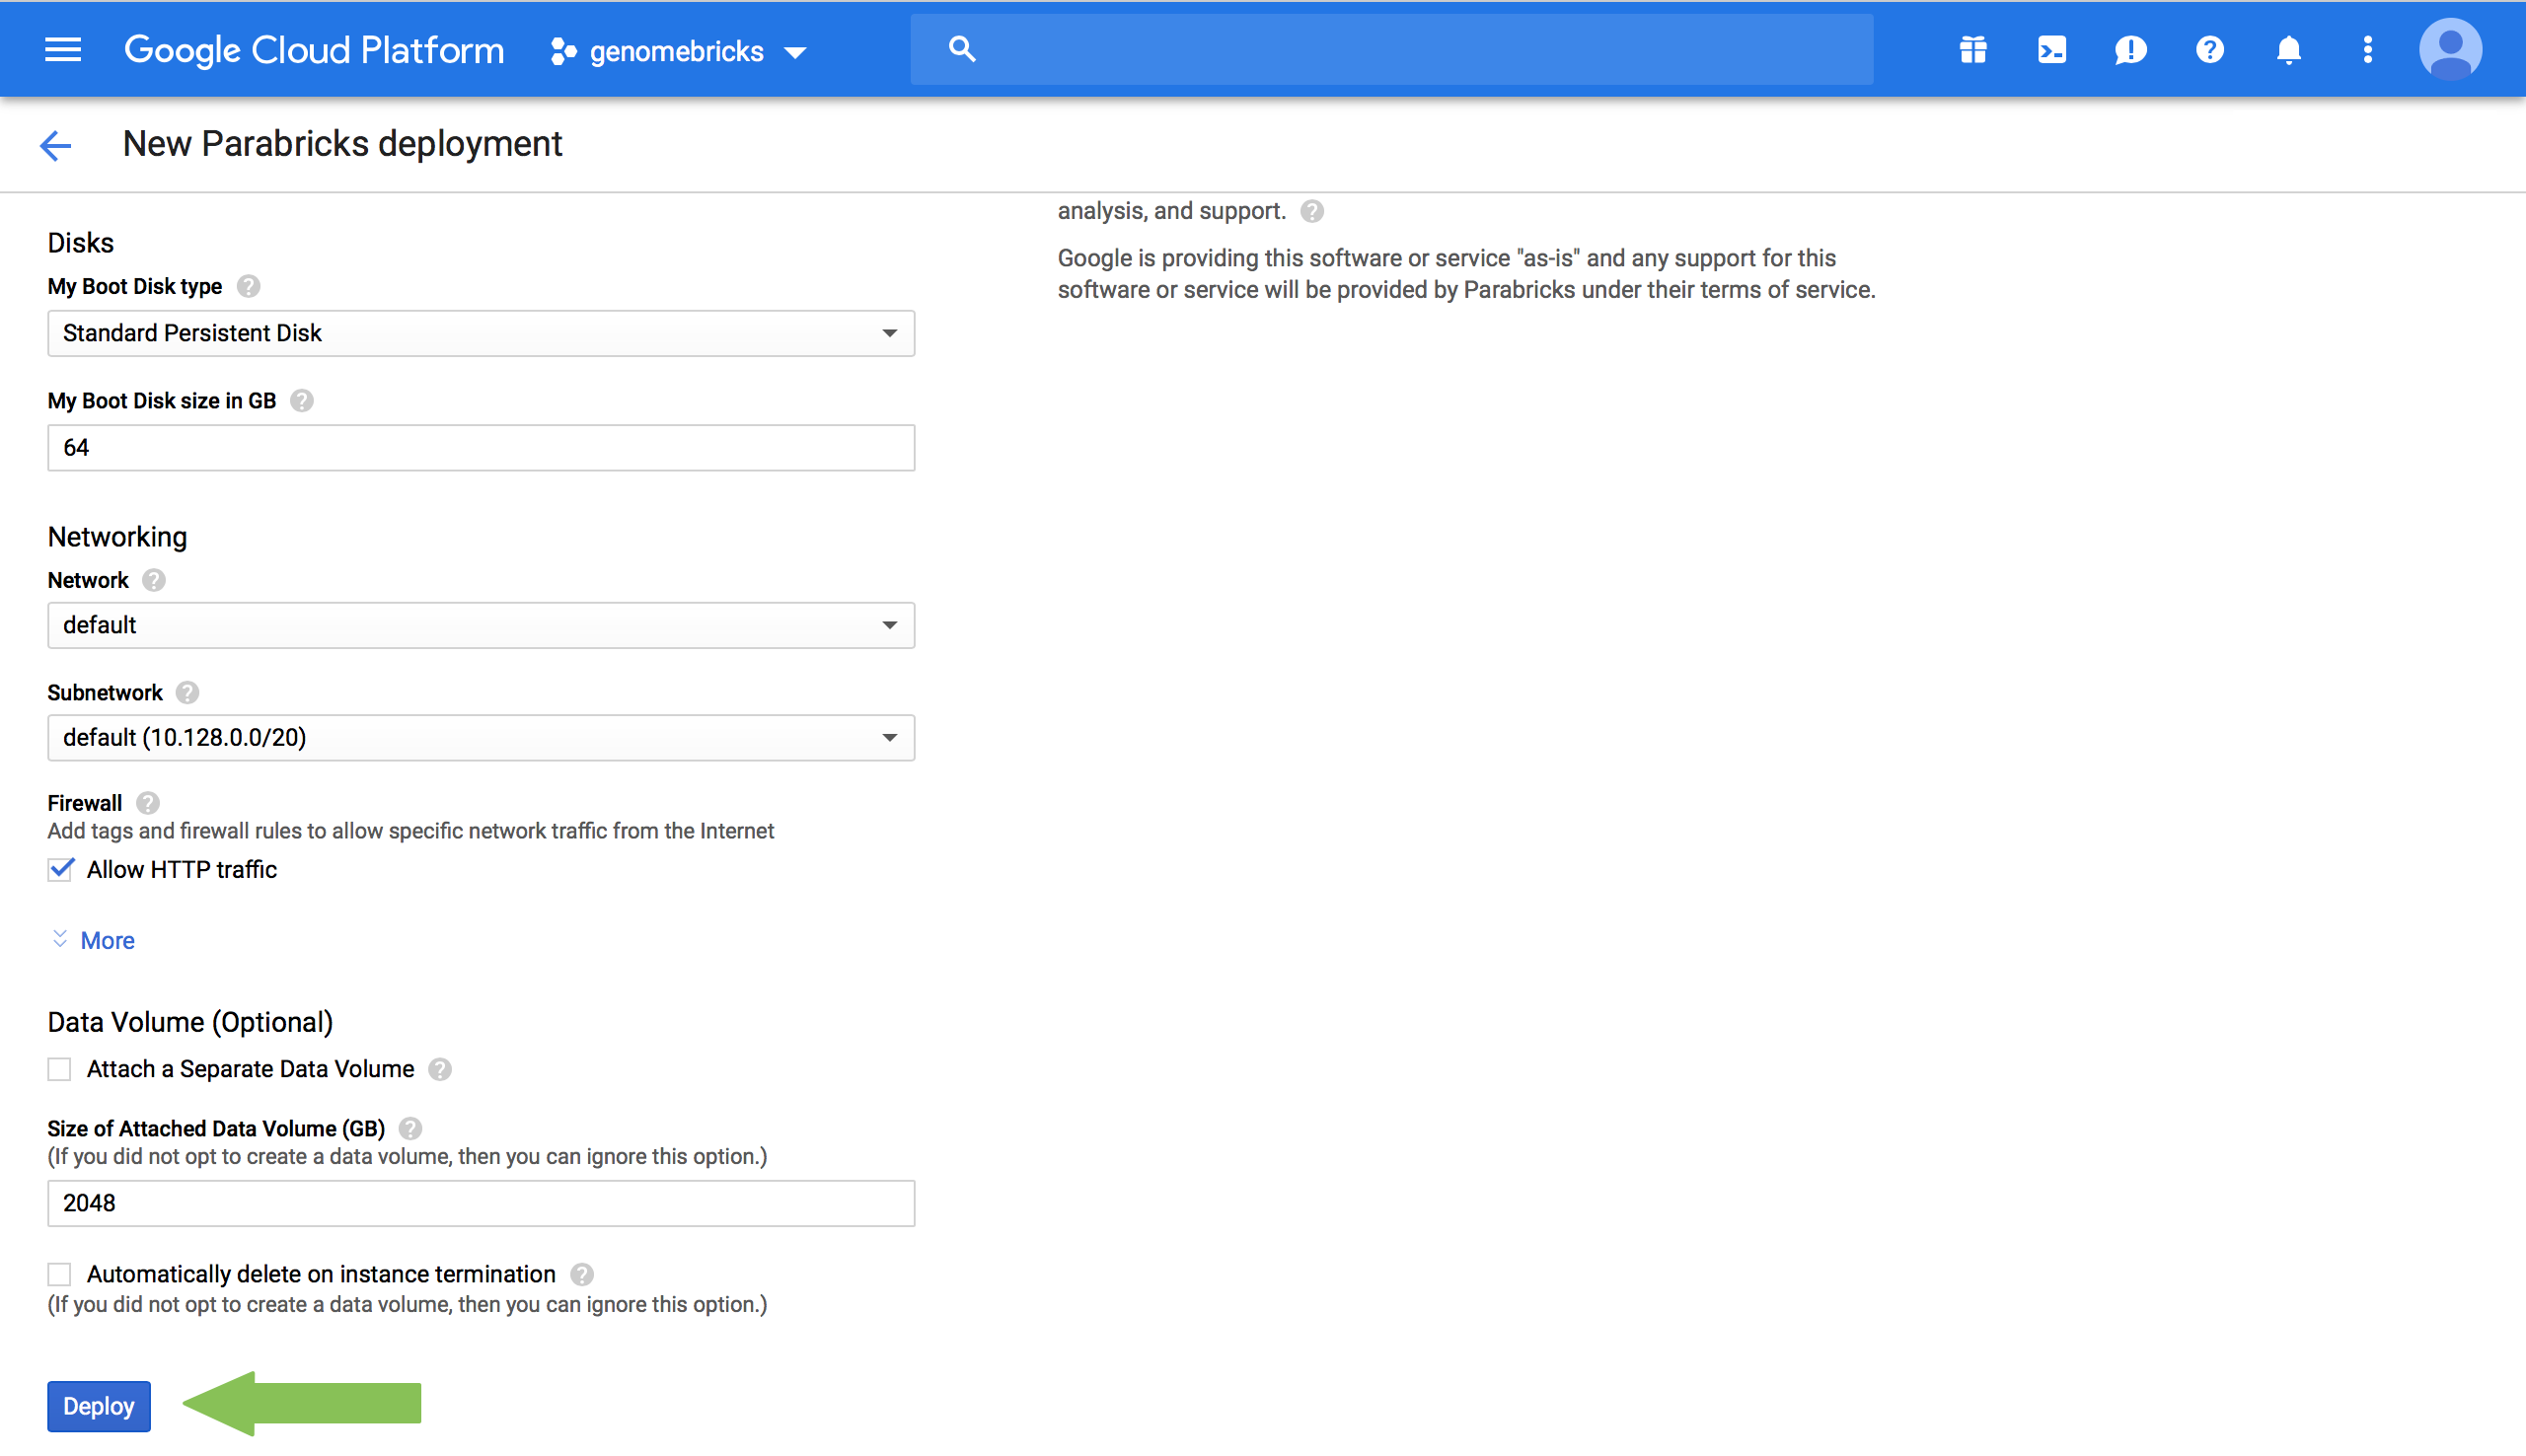Open the free trial gift icon
The image size is (2526, 1456).
coord(1972,50)
